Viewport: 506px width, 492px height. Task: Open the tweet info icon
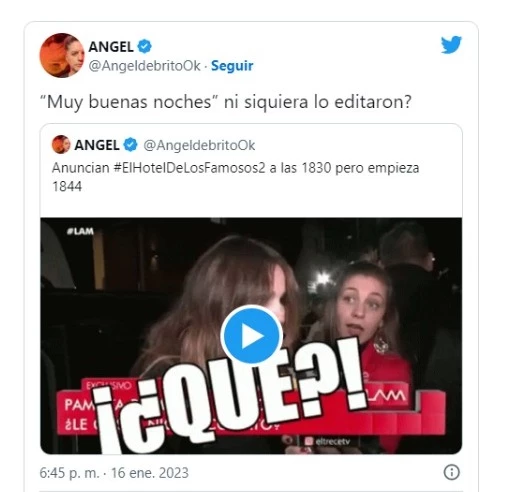452,472
